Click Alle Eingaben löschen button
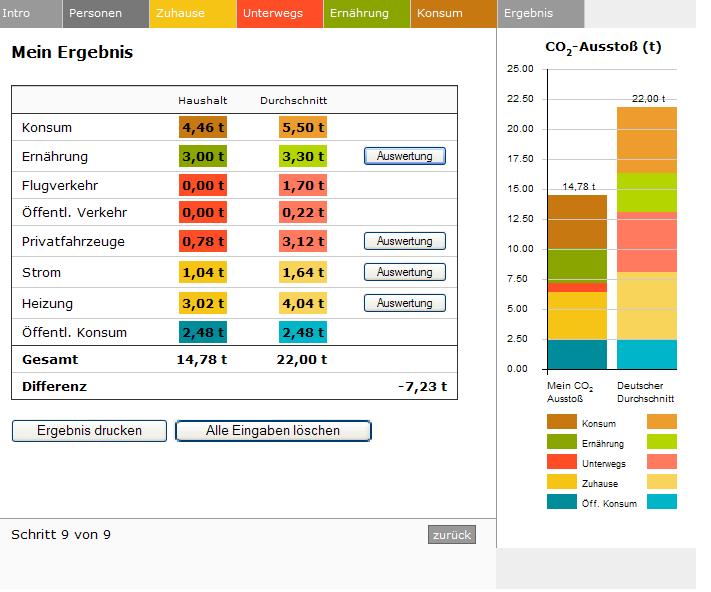Image resolution: width=711 pixels, height=592 pixels. (273, 431)
